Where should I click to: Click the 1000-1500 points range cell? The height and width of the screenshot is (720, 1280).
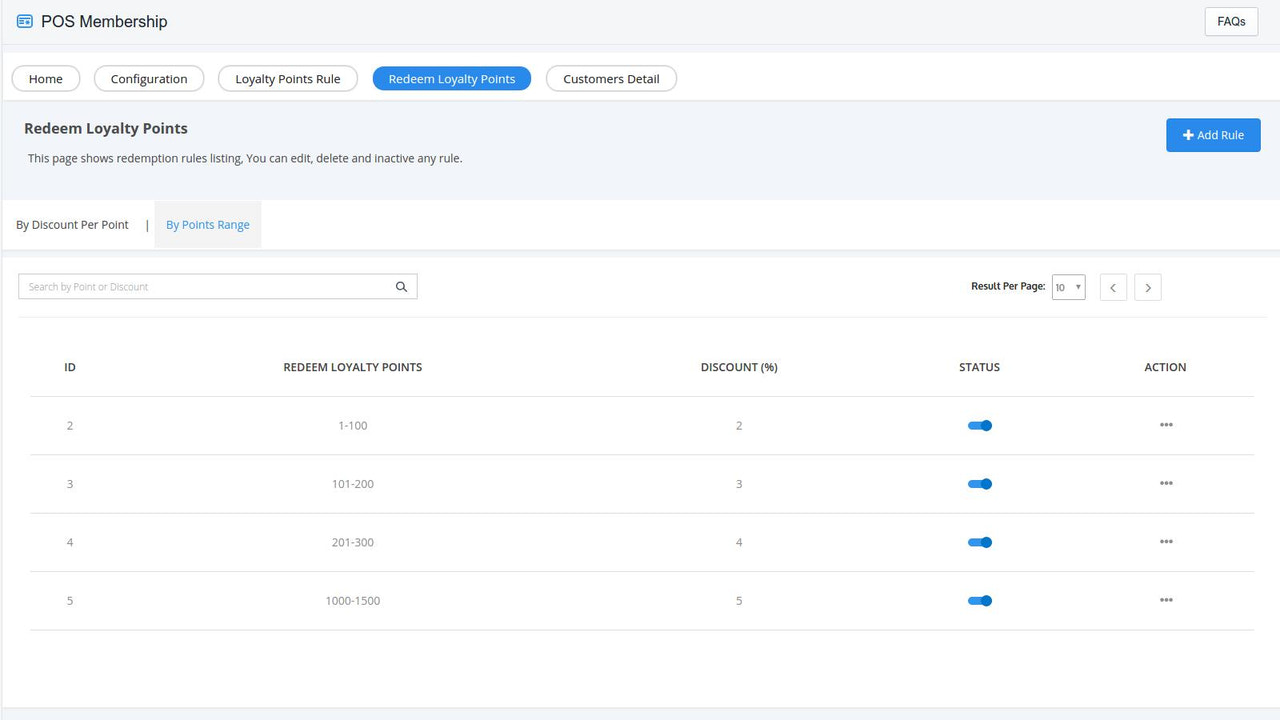(x=353, y=601)
